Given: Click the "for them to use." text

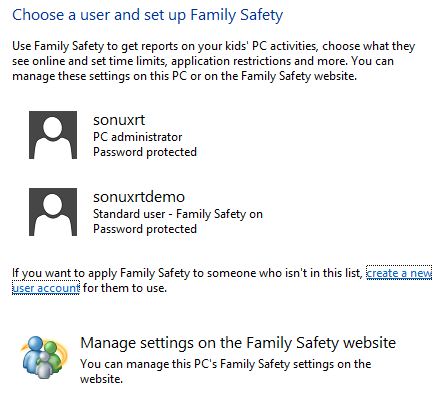Looking at the screenshot, I should 125,288.
